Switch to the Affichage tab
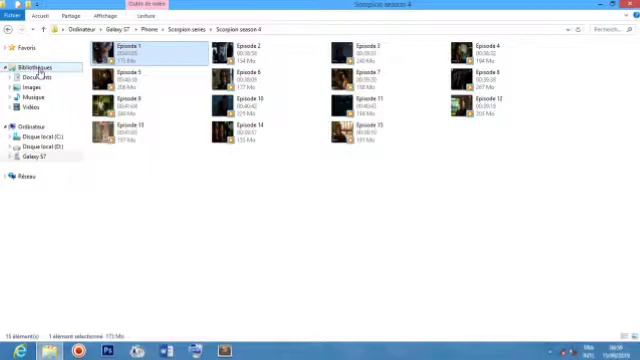 click(x=105, y=16)
